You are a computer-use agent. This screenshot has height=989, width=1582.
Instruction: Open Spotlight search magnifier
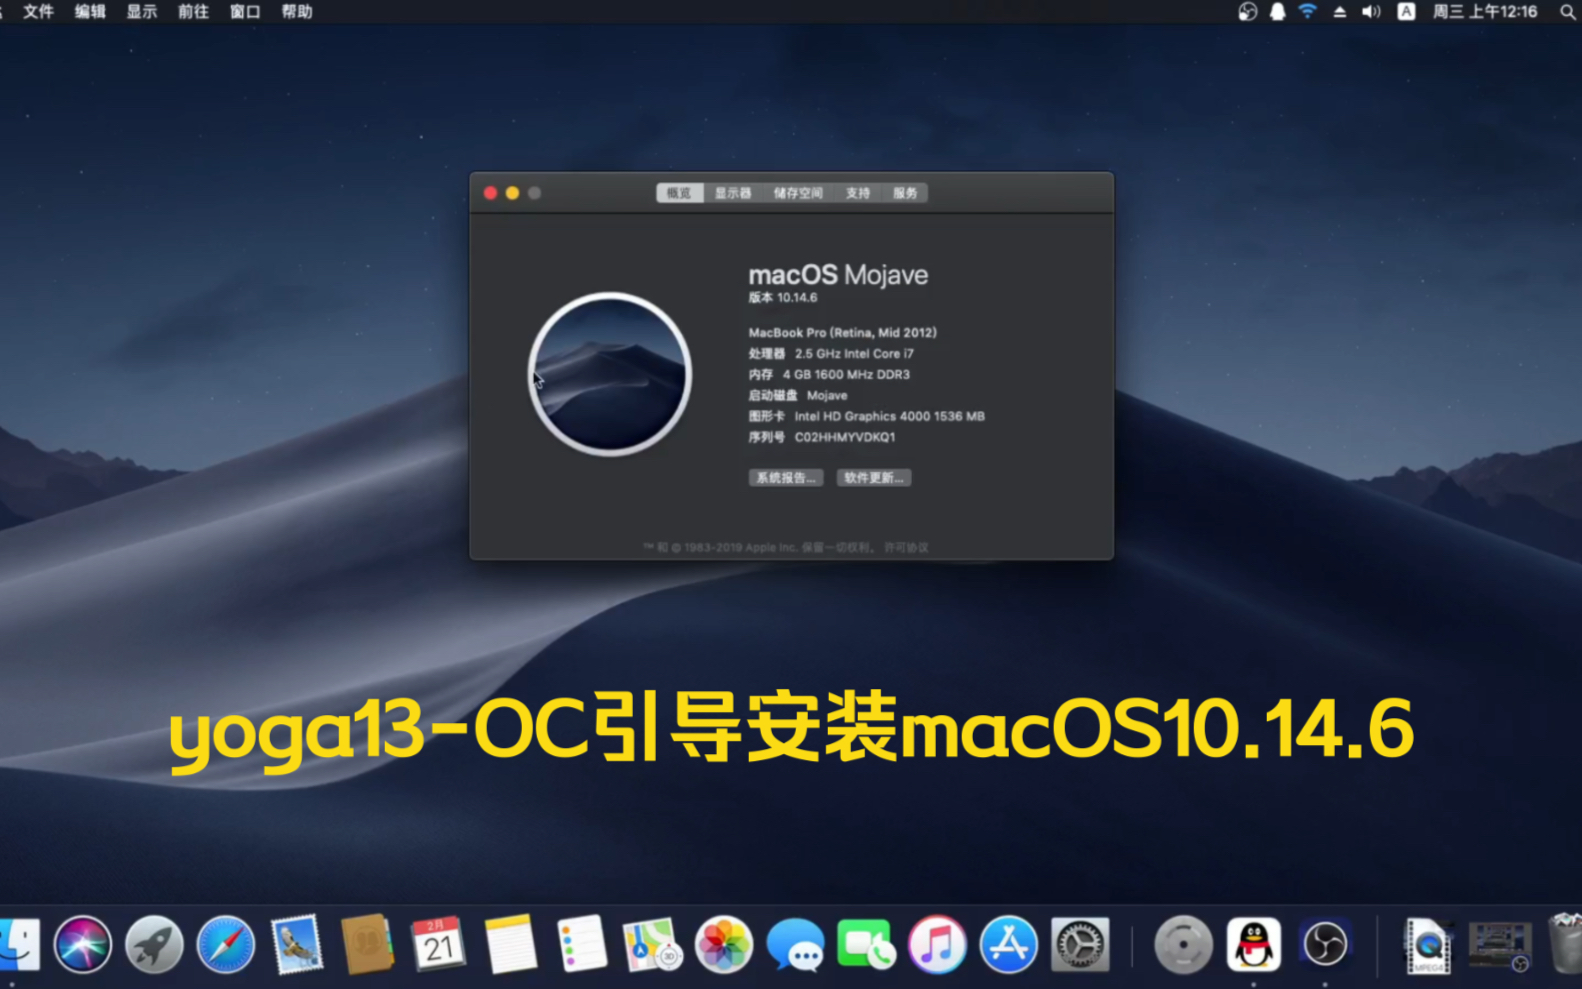pyautogui.click(x=1567, y=12)
